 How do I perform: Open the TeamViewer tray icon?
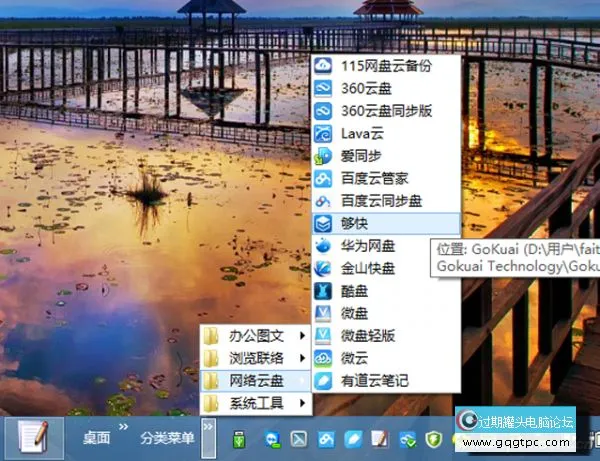coord(273,440)
